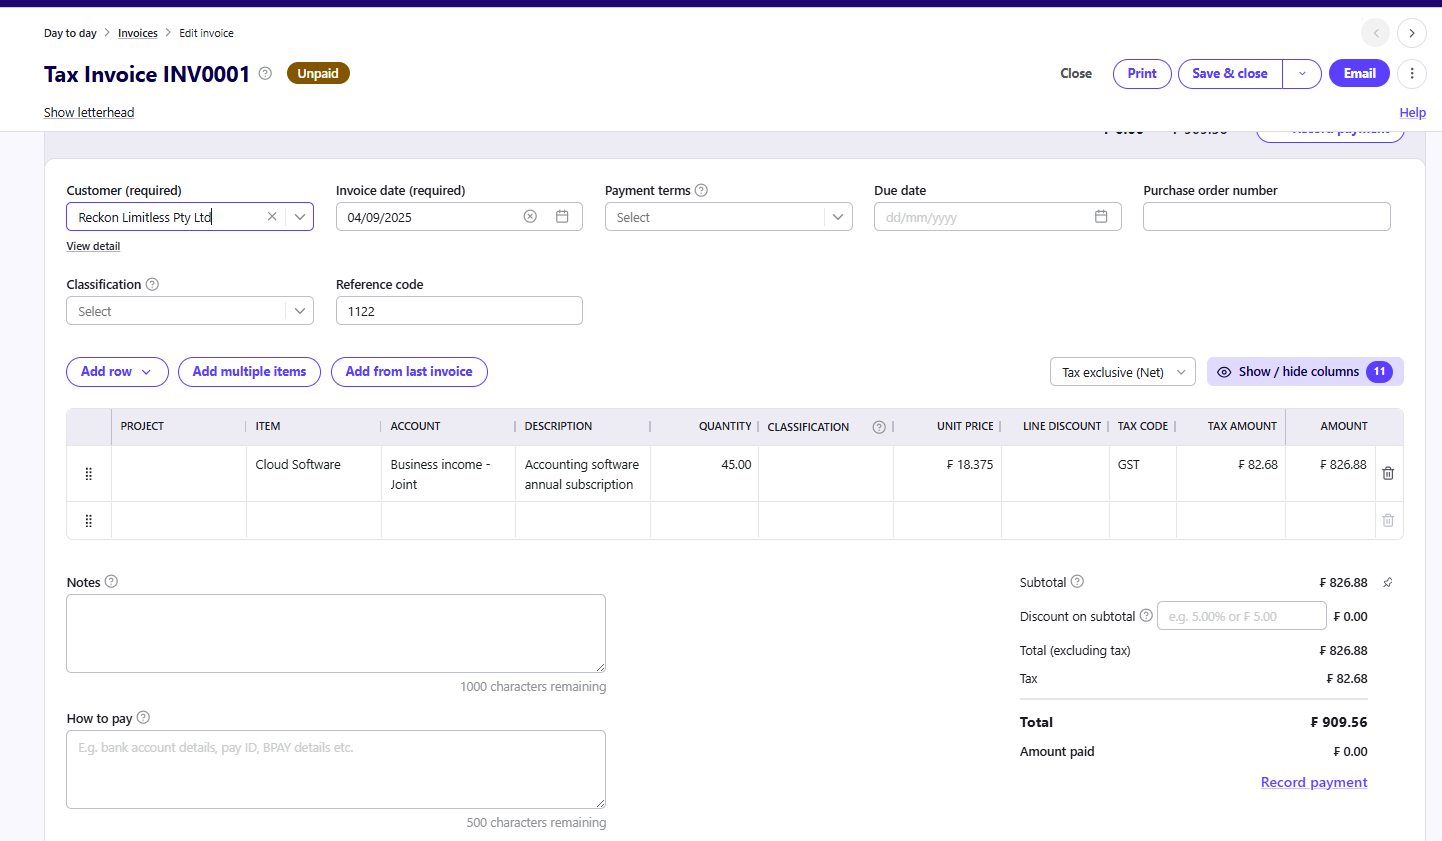Delete the Cloud Software line row
1442x841 pixels.
[1388, 473]
